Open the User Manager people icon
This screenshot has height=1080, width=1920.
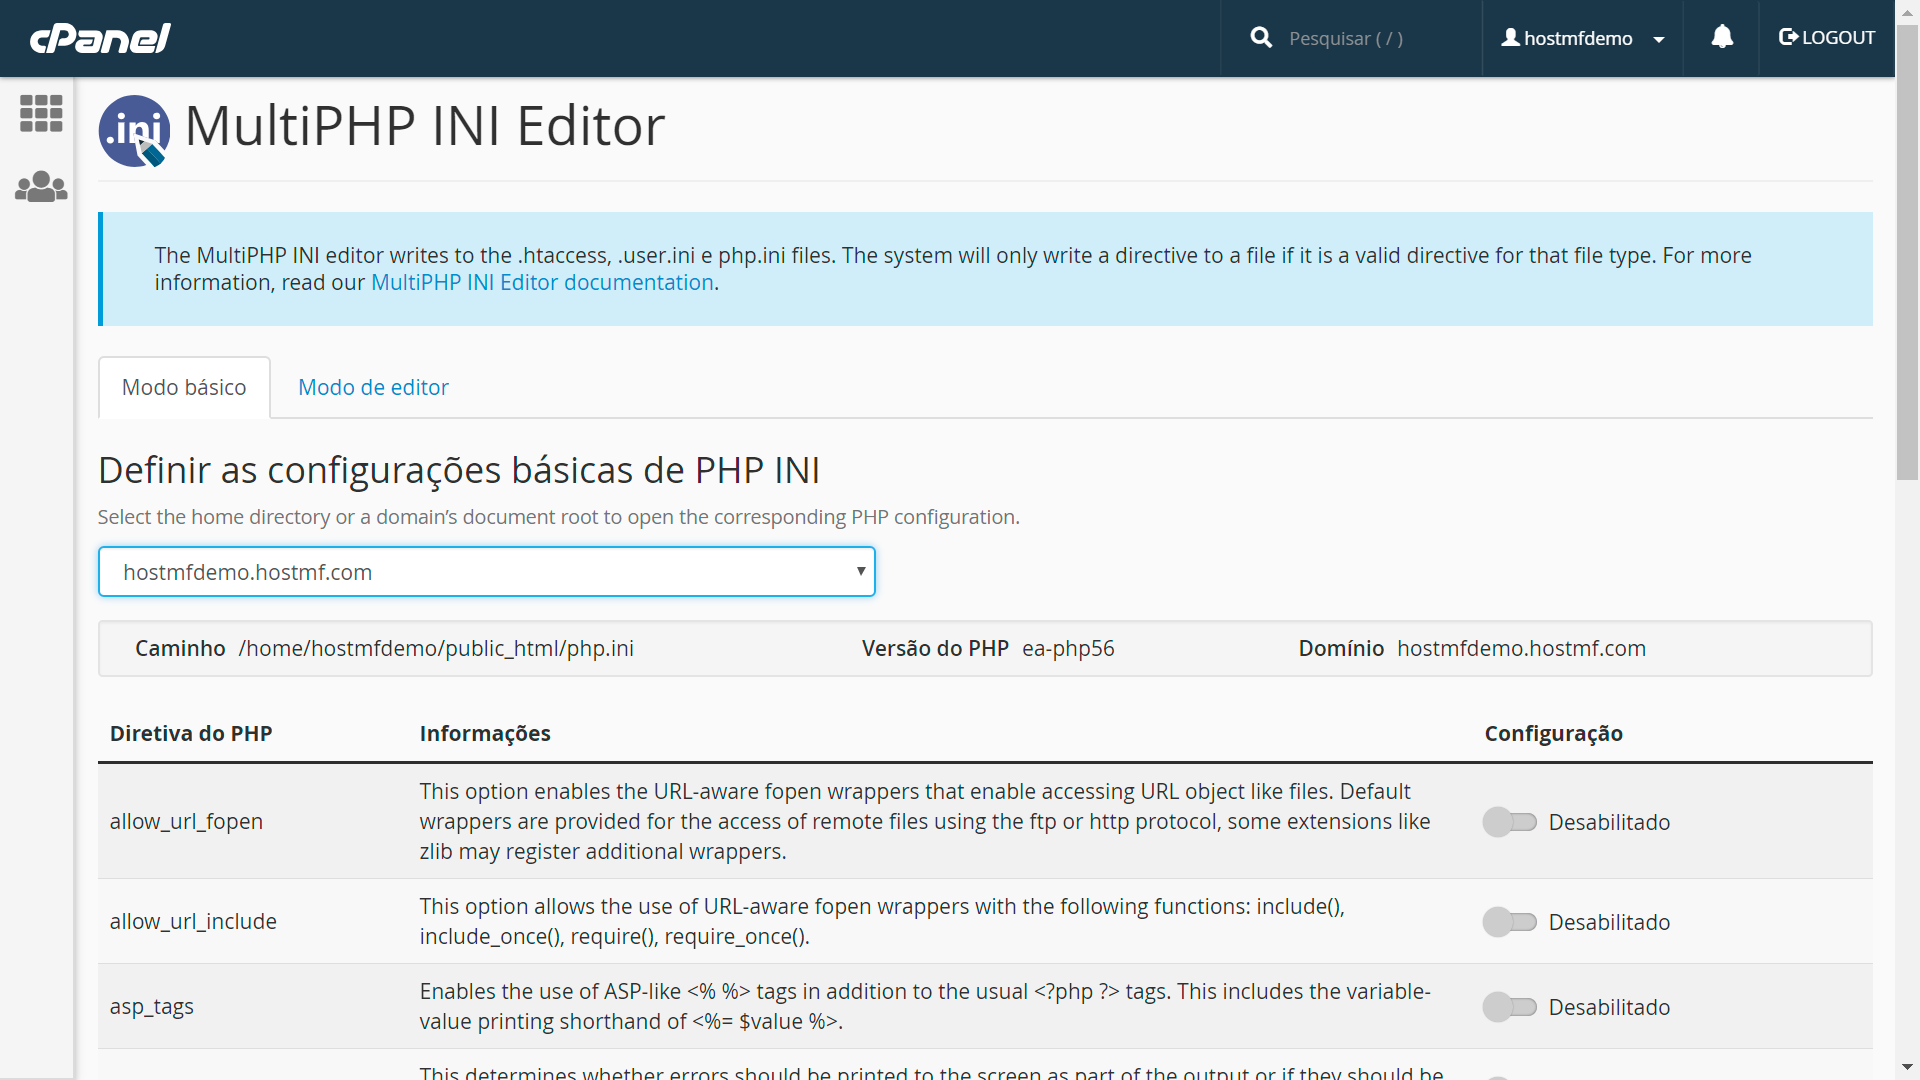coord(41,187)
